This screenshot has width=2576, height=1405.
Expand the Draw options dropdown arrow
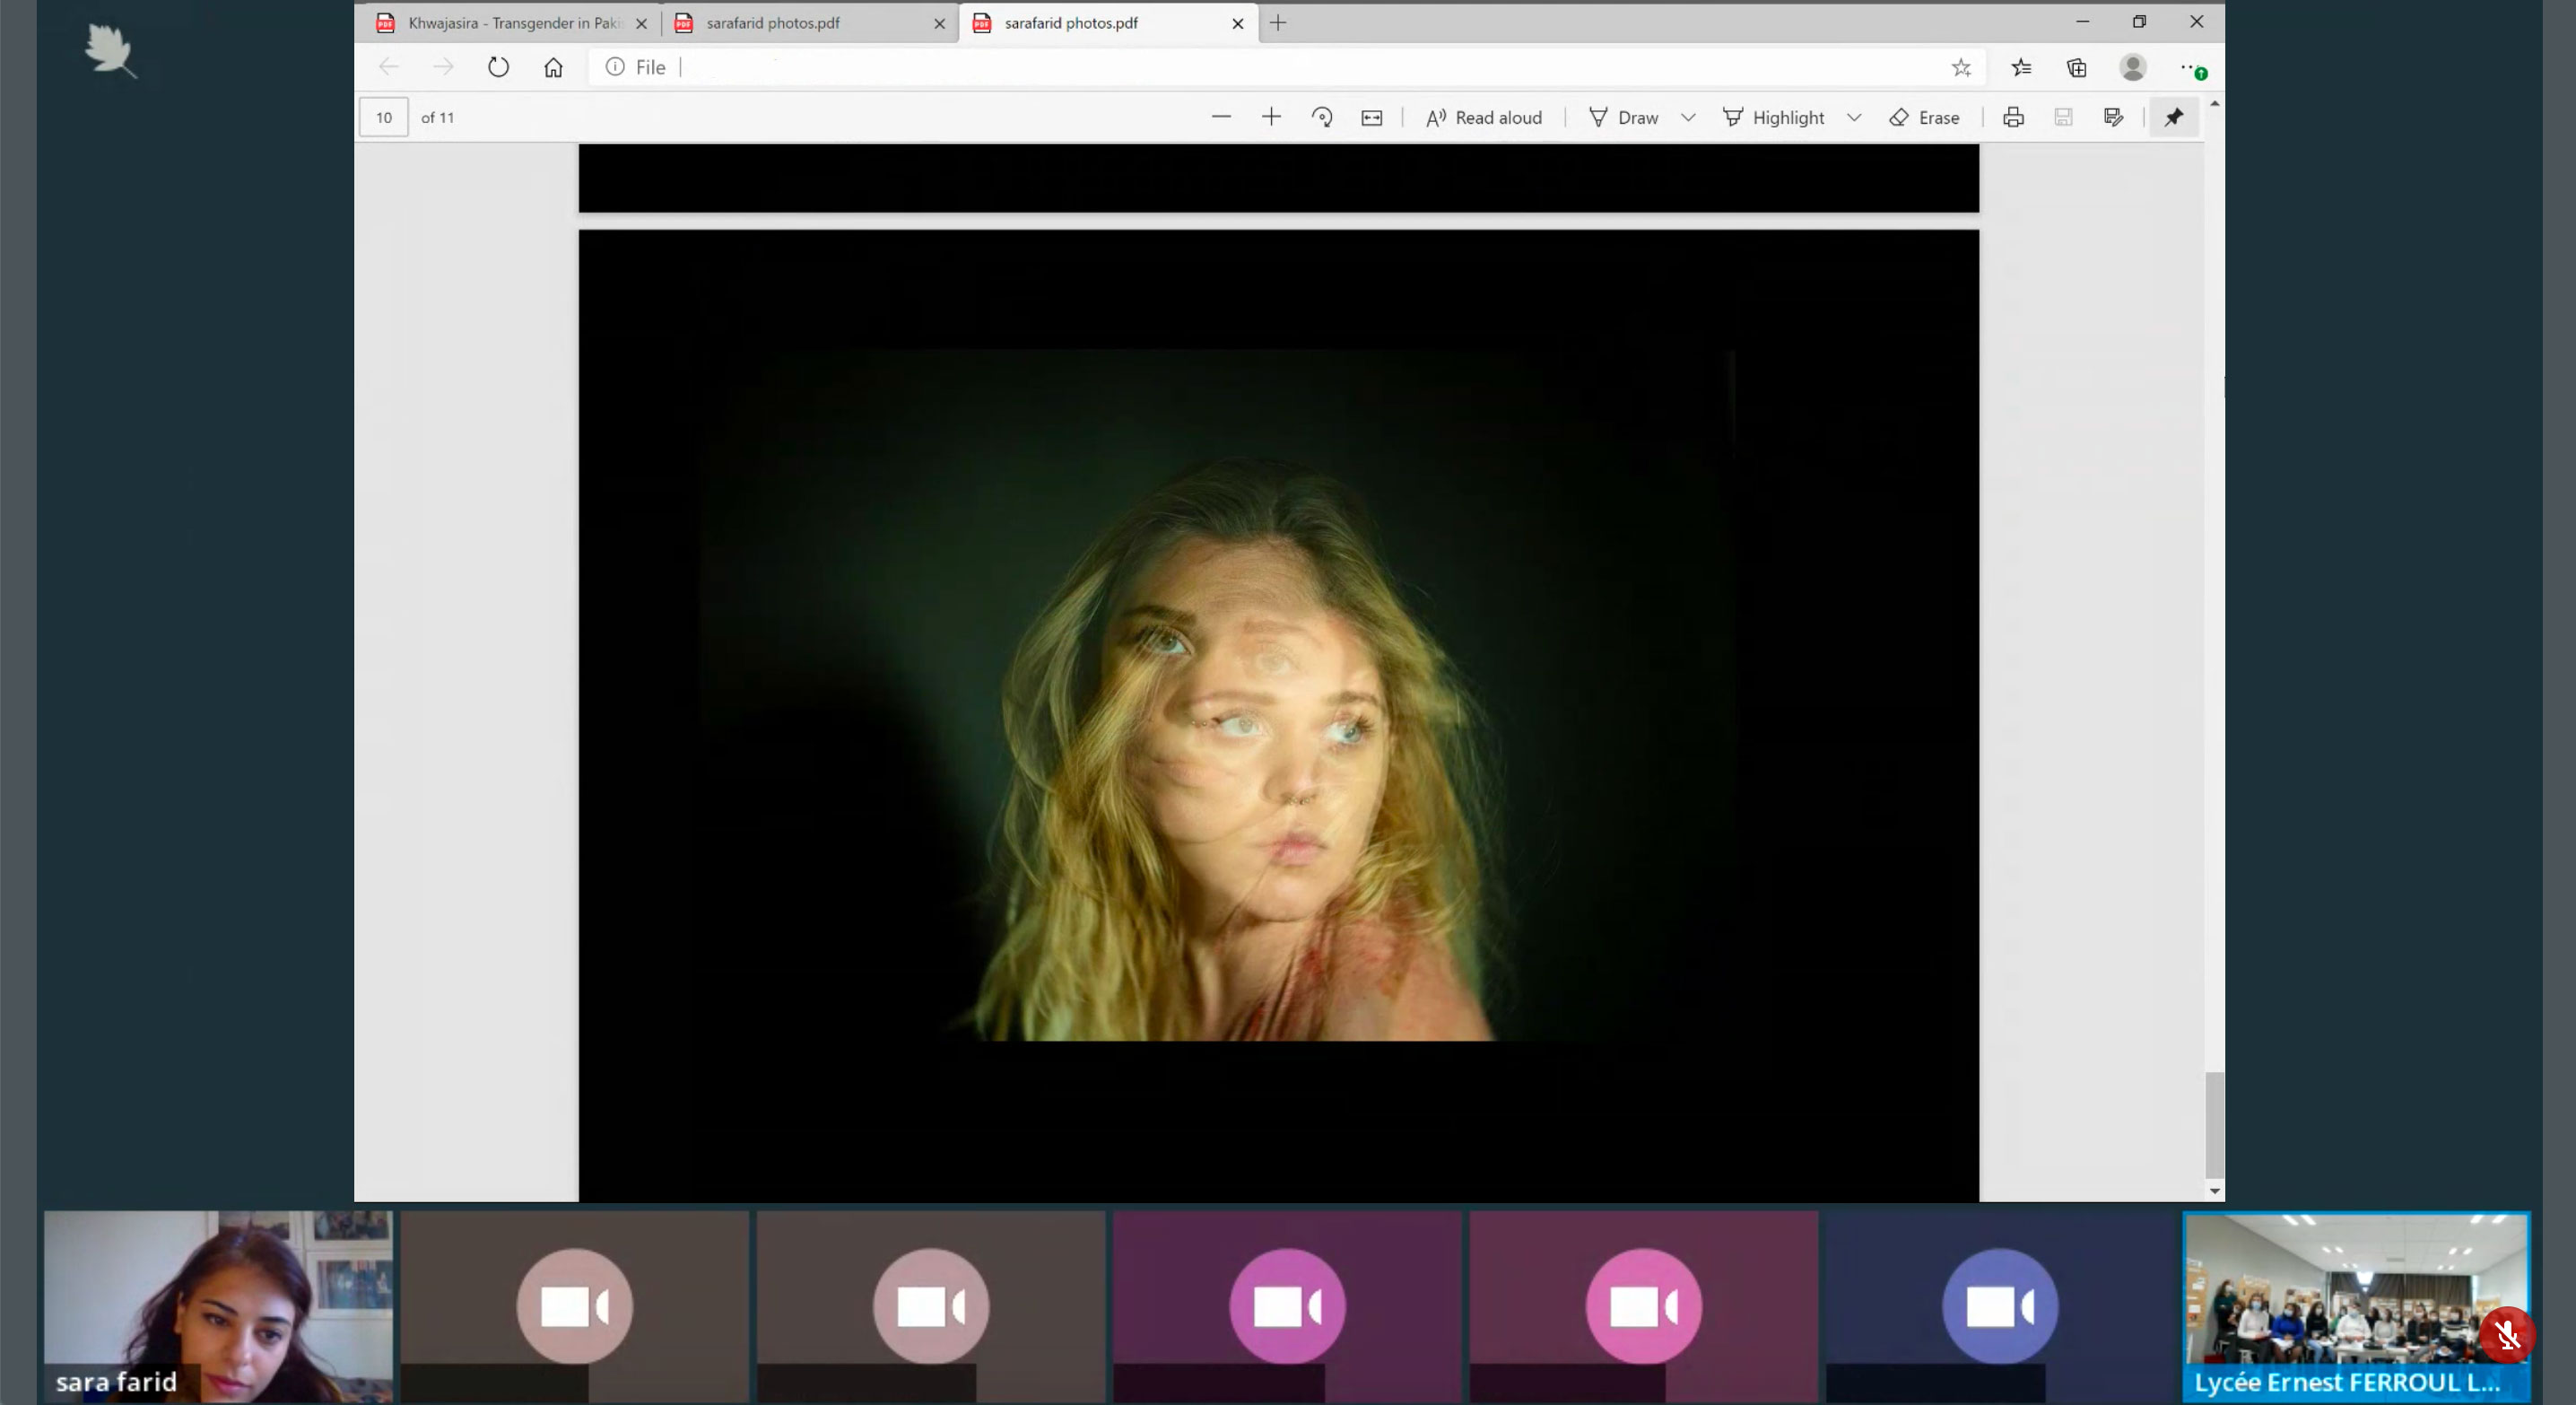click(x=1688, y=117)
